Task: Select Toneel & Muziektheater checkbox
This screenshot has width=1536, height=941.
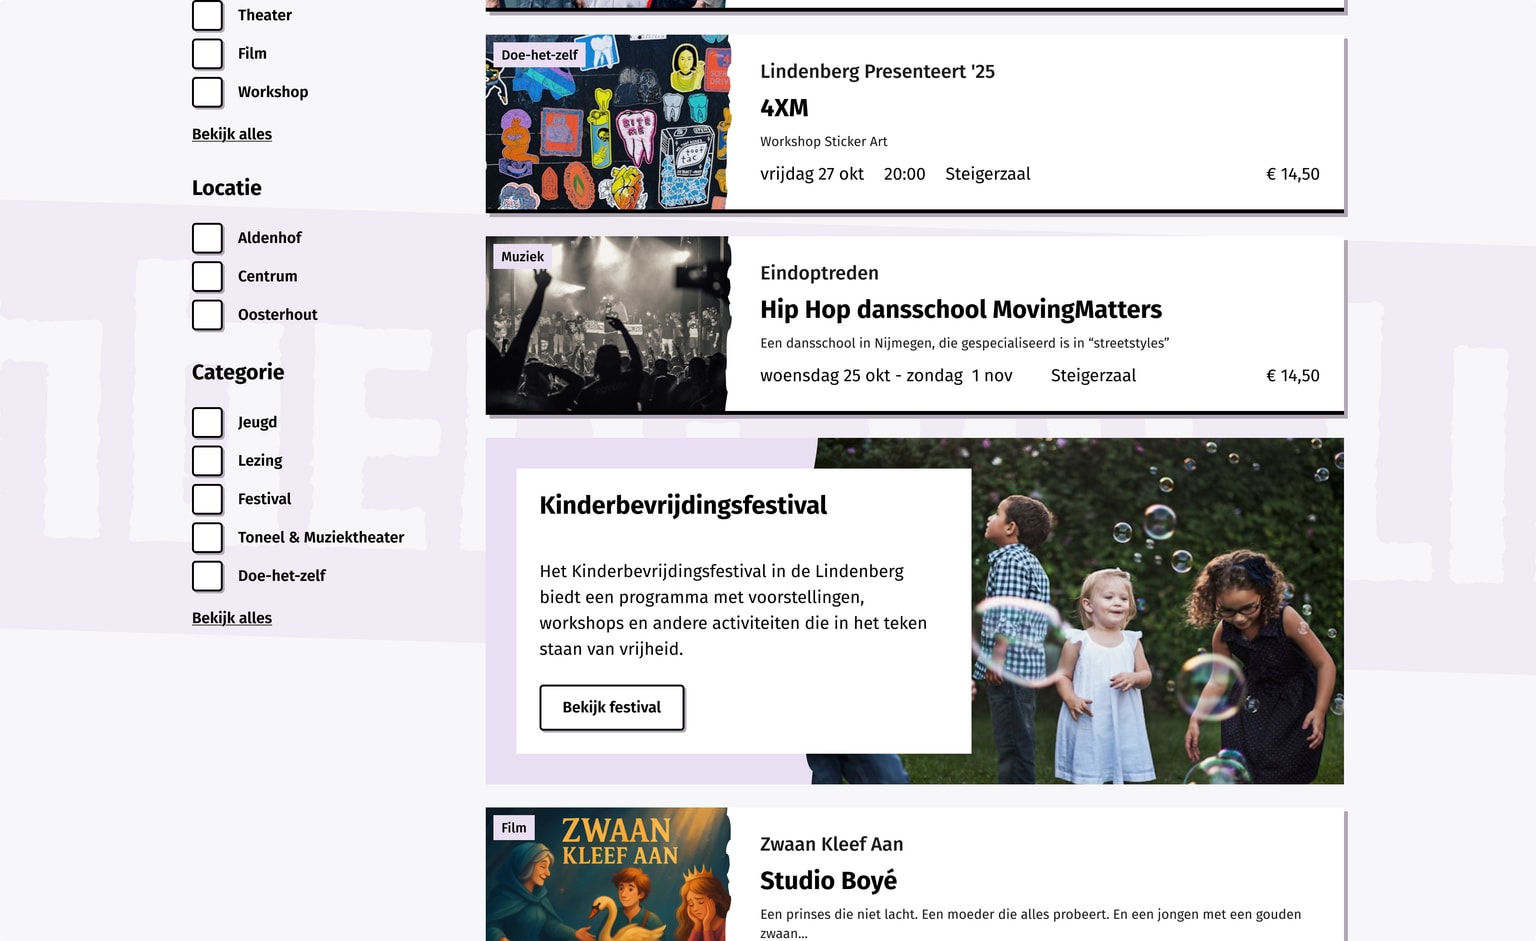Action: click(x=207, y=537)
